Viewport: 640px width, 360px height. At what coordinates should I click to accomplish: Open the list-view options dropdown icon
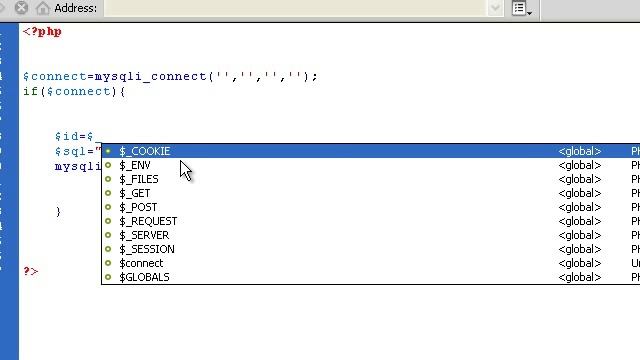coord(521,8)
